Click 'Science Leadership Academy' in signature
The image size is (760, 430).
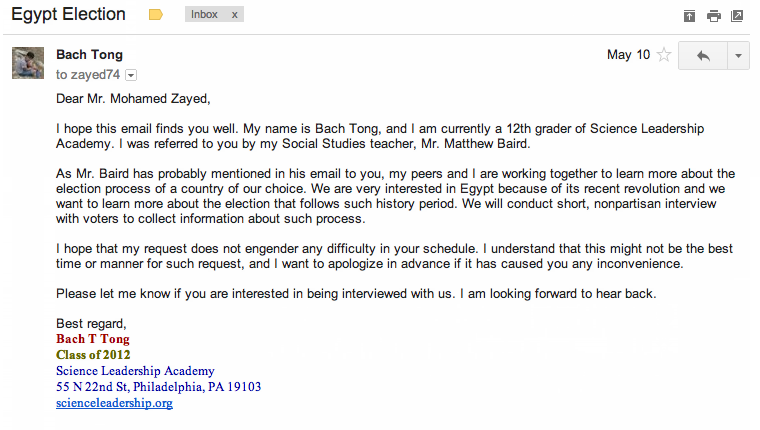pyautogui.click(x=135, y=371)
